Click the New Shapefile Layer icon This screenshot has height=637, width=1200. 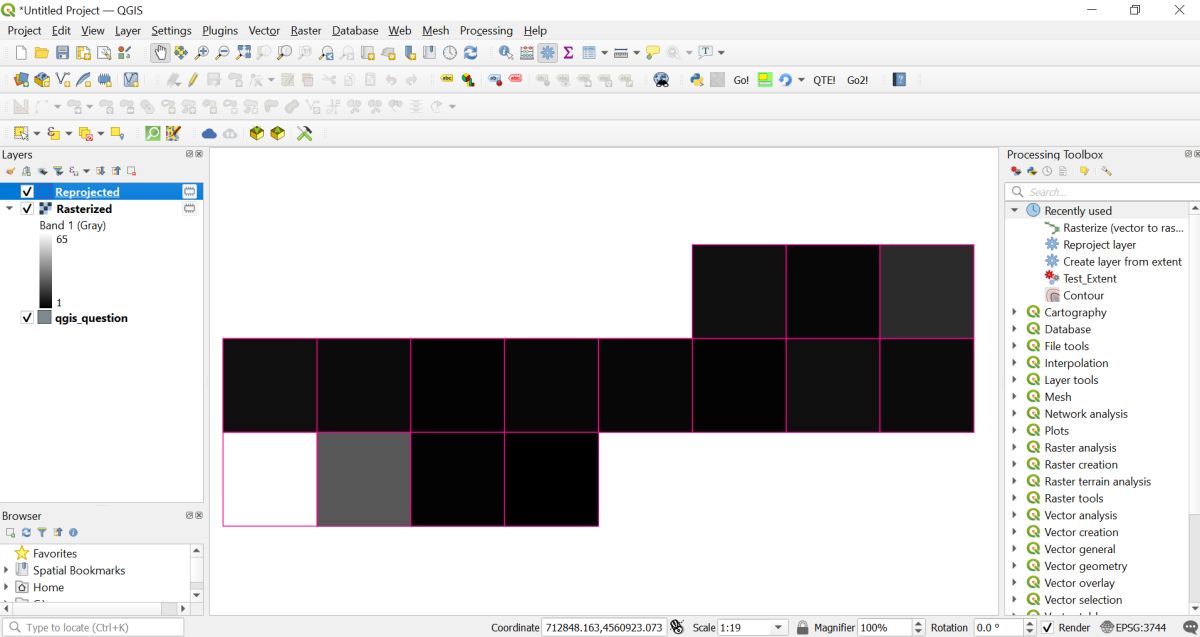pyautogui.click(x=63, y=80)
